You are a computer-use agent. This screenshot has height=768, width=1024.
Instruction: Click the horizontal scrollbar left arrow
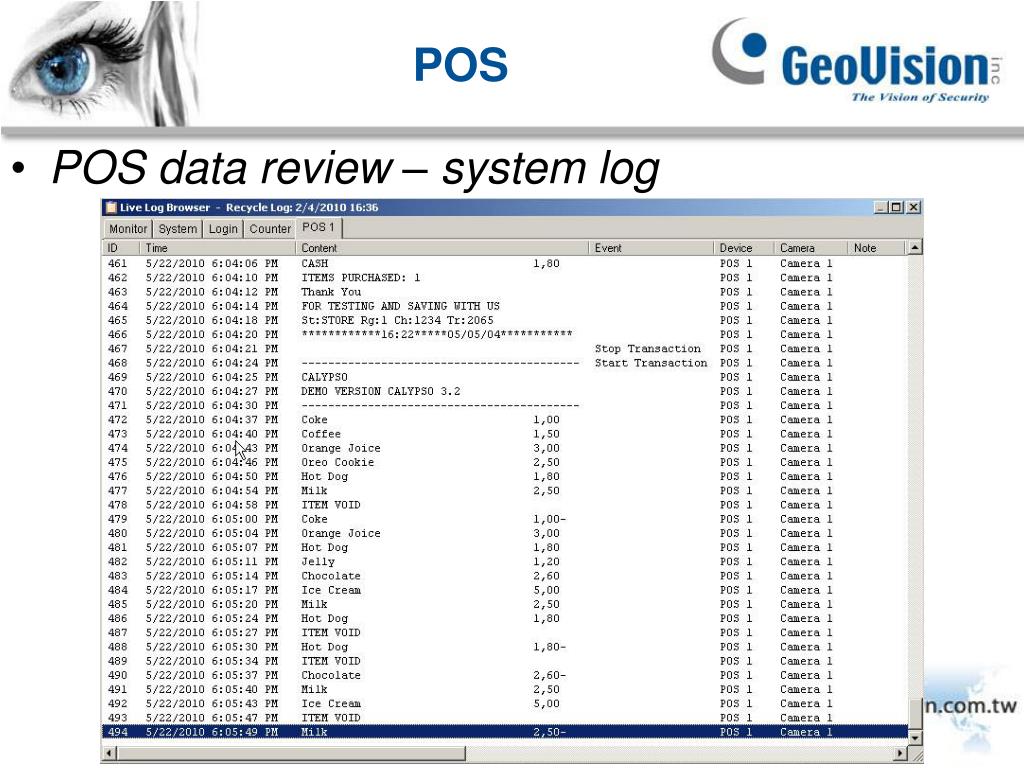(x=110, y=754)
